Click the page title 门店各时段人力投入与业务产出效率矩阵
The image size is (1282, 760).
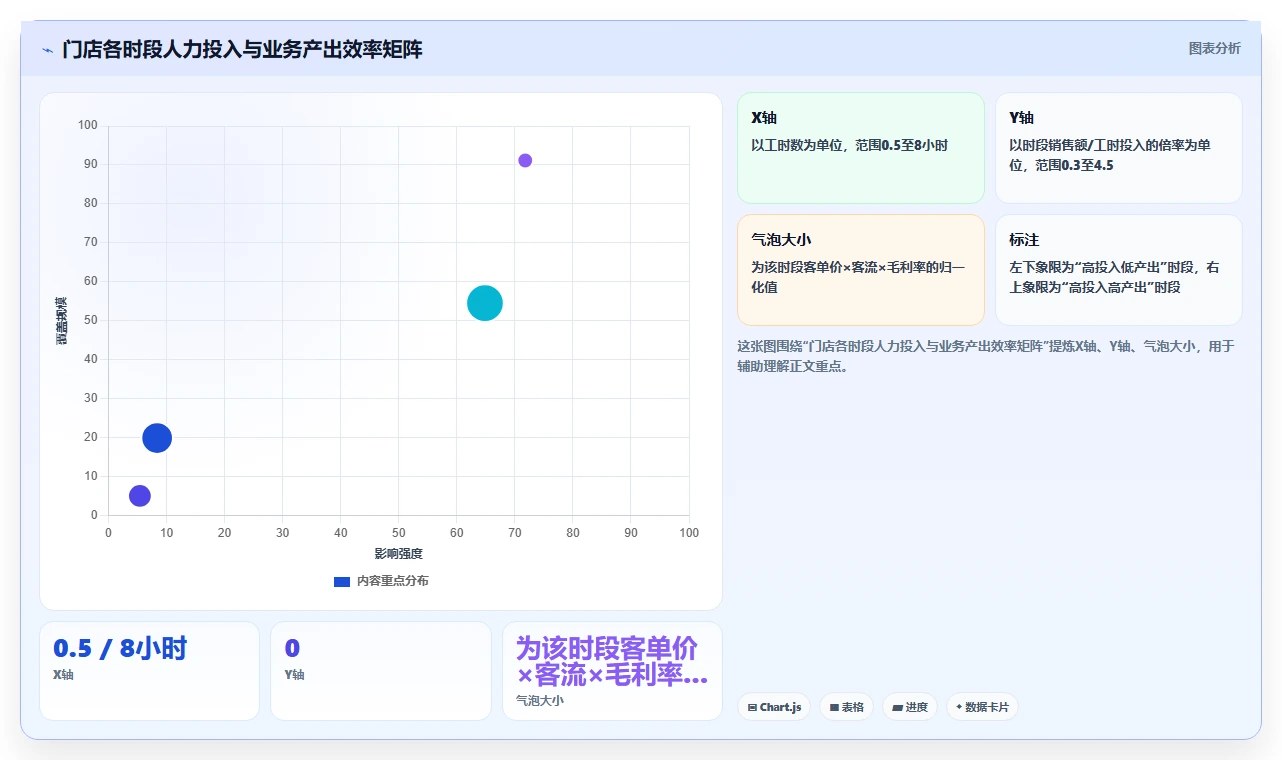242,49
